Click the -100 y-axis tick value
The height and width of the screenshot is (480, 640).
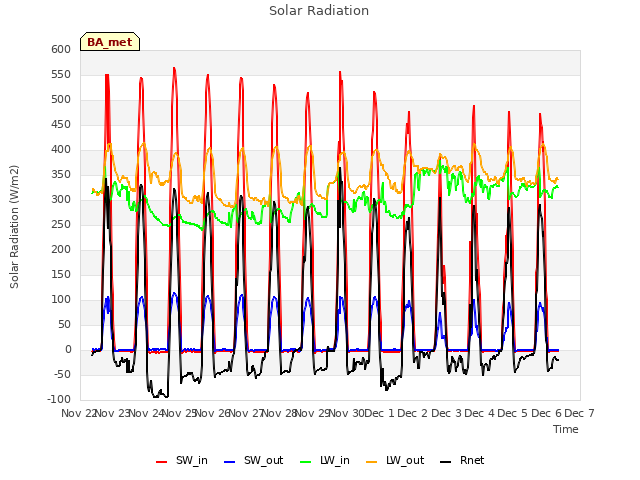click(59, 399)
